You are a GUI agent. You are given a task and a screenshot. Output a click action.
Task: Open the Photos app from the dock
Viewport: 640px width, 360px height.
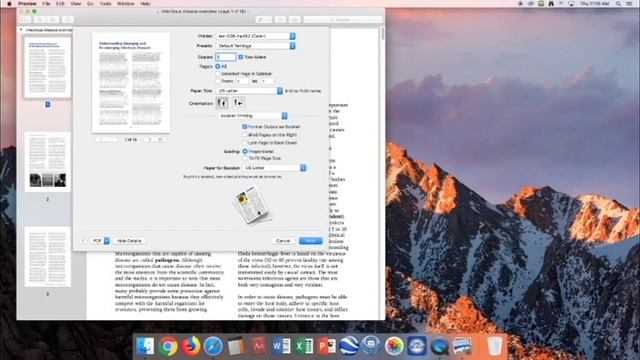394,346
